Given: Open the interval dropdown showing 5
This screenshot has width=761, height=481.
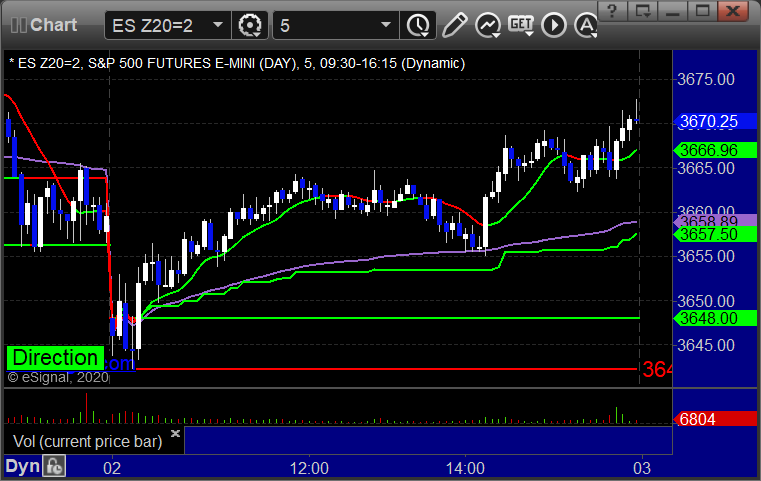Looking at the screenshot, I should tap(335, 25).
